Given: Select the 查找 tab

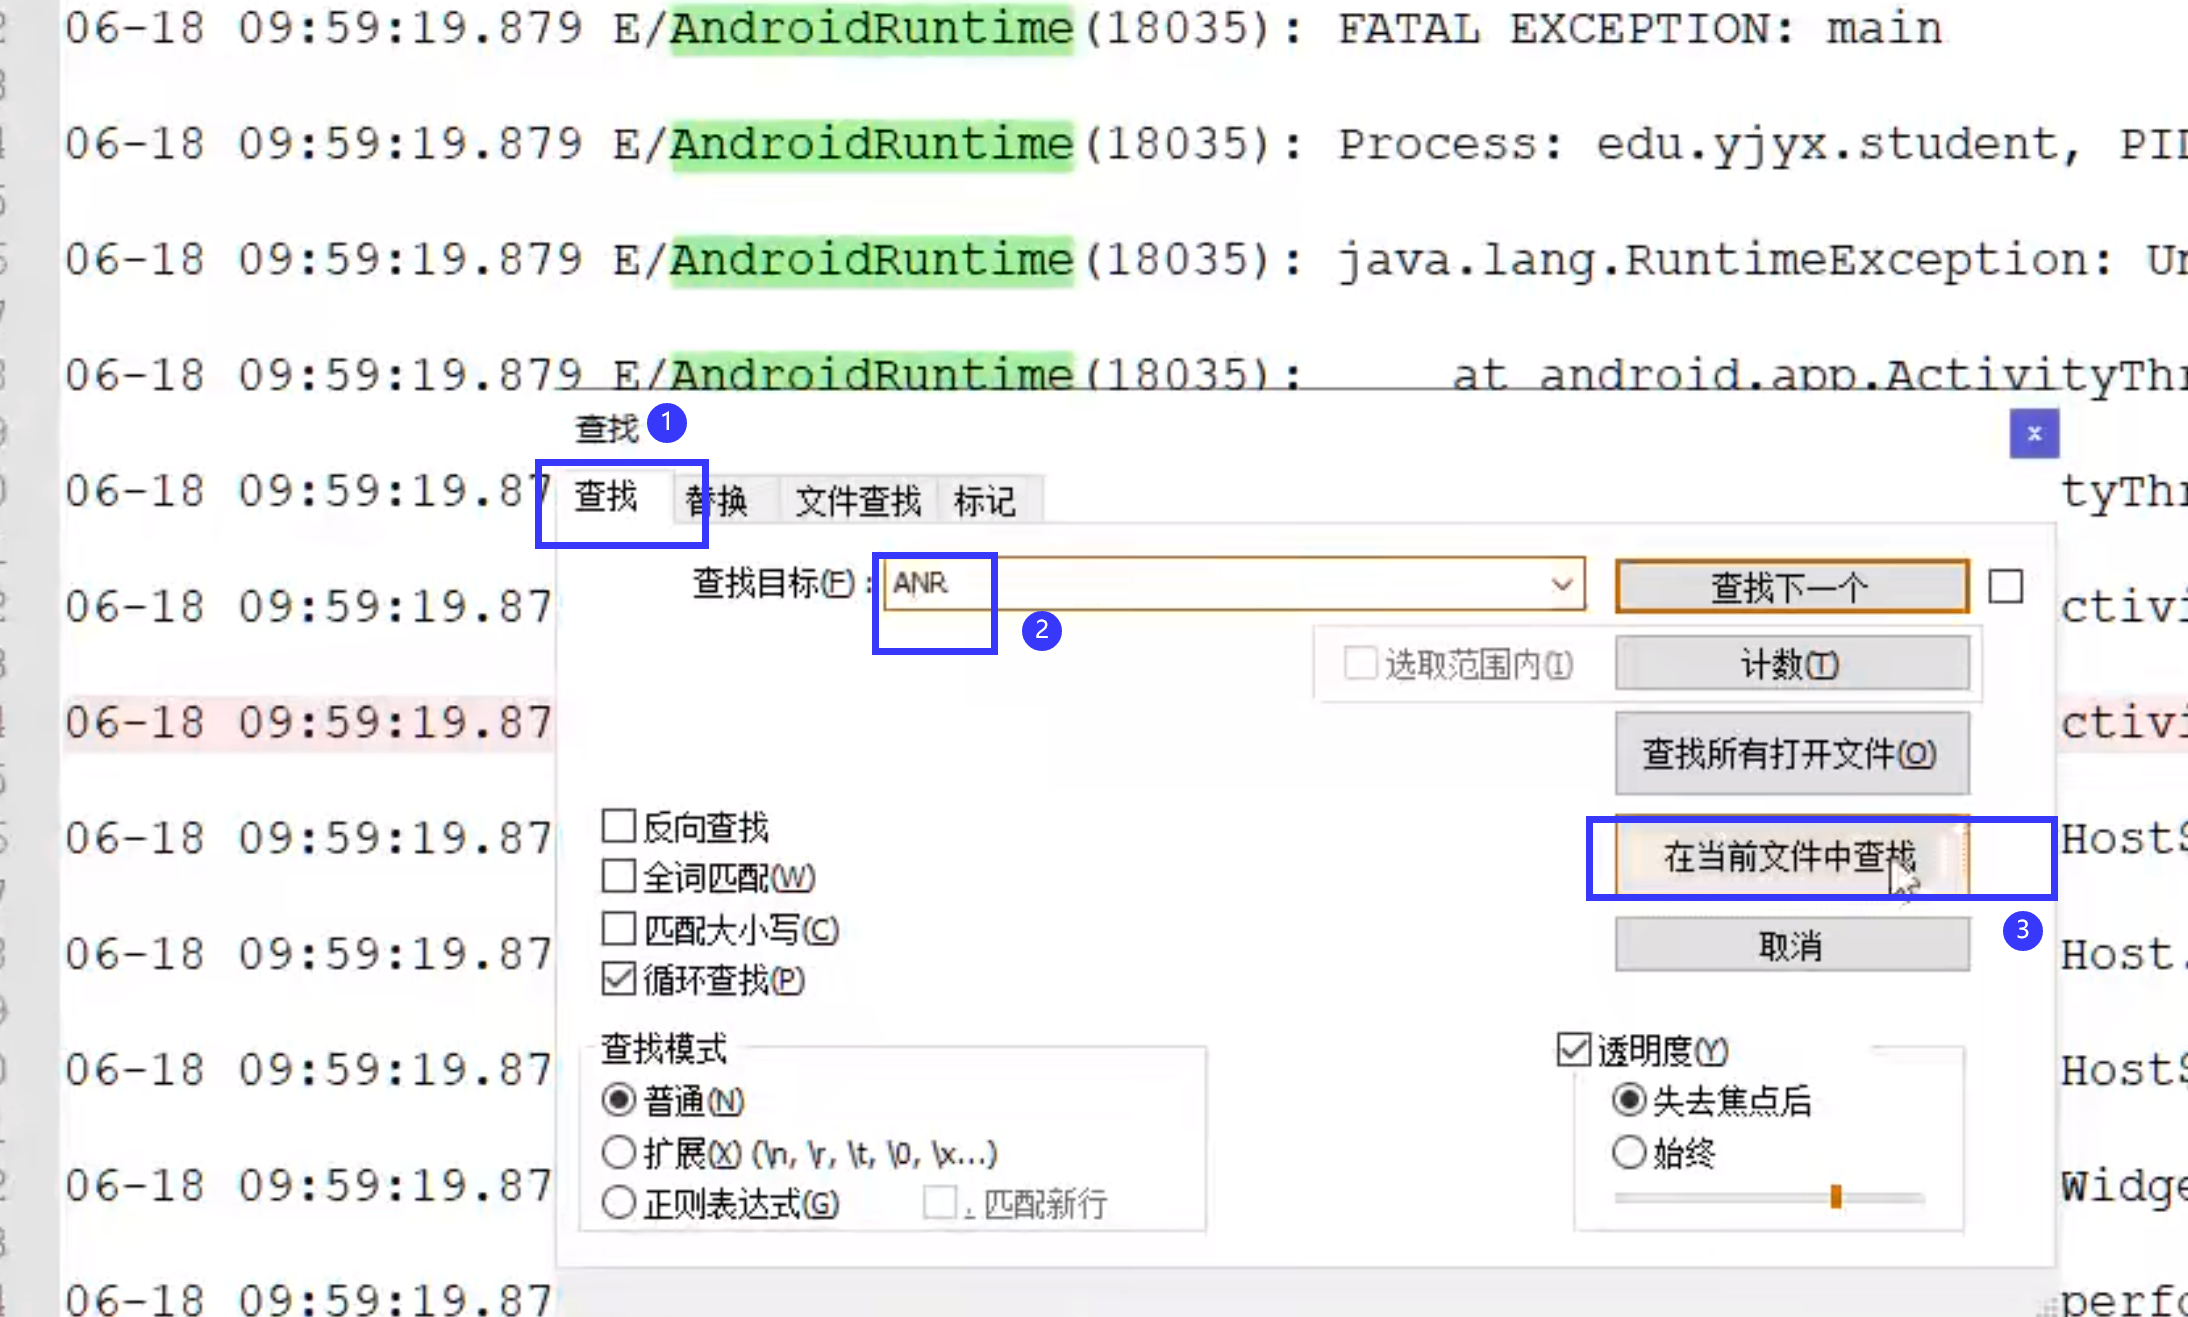Looking at the screenshot, I should tap(606, 496).
